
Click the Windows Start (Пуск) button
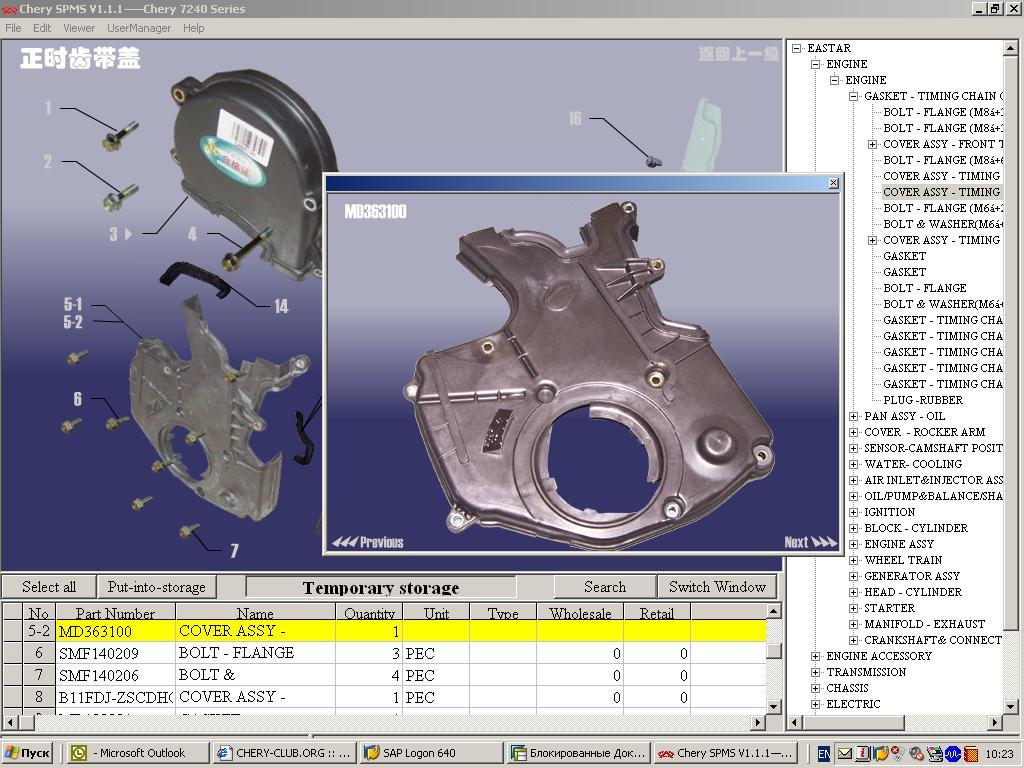coord(27,753)
